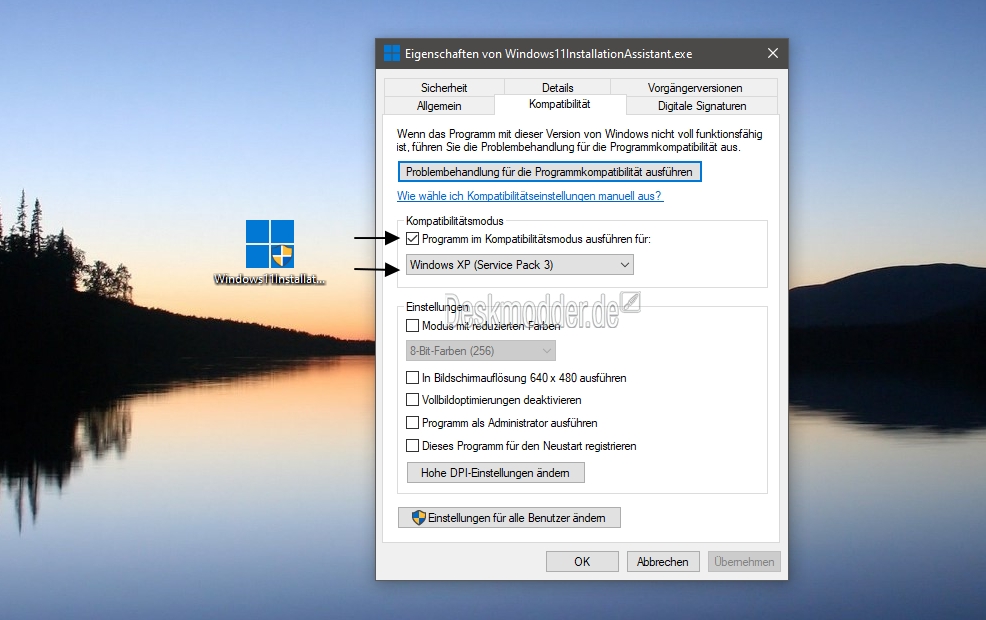Open link about manual Kompatibilitätseinstellungen
The width and height of the screenshot is (986, 620).
(x=529, y=196)
